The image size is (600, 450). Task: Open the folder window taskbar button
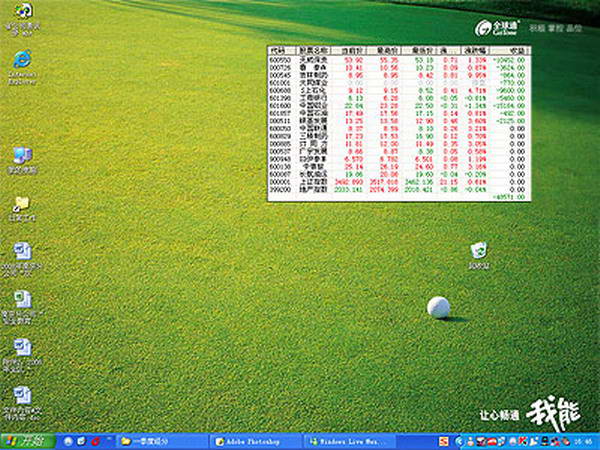click(x=161, y=442)
